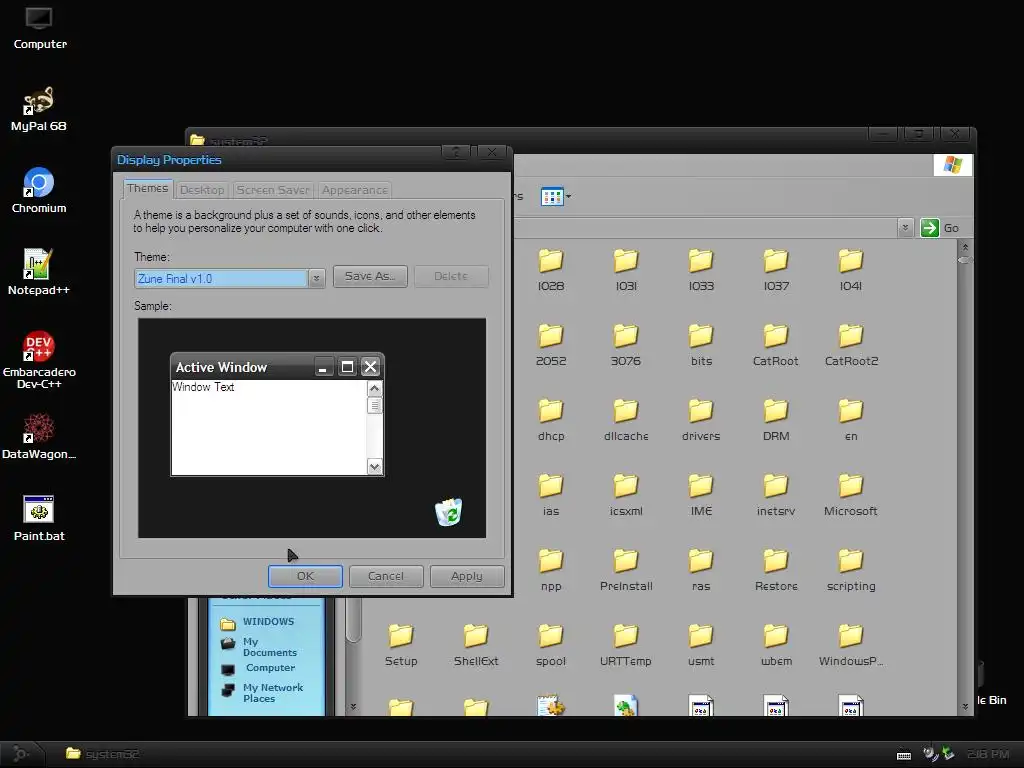Open Computer link in Other Places pane
Viewport: 1024px width, 768px height.
[x=259, y=668]
